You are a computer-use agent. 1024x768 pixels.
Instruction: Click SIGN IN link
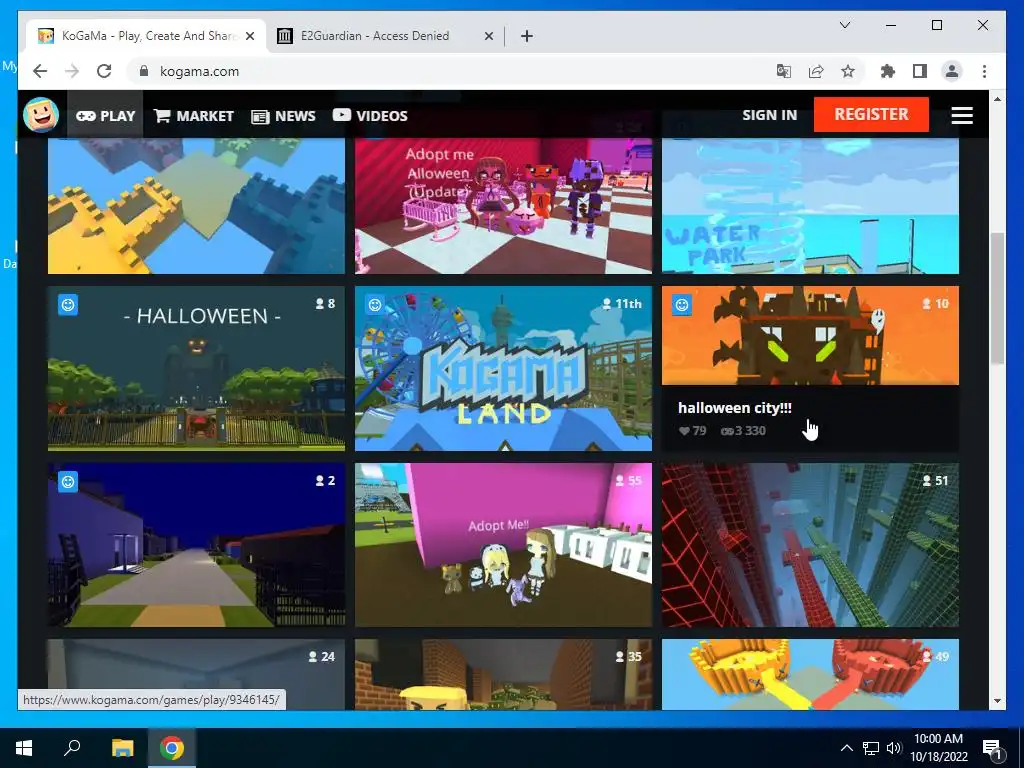pyautogui.click(x=769, y=115)
